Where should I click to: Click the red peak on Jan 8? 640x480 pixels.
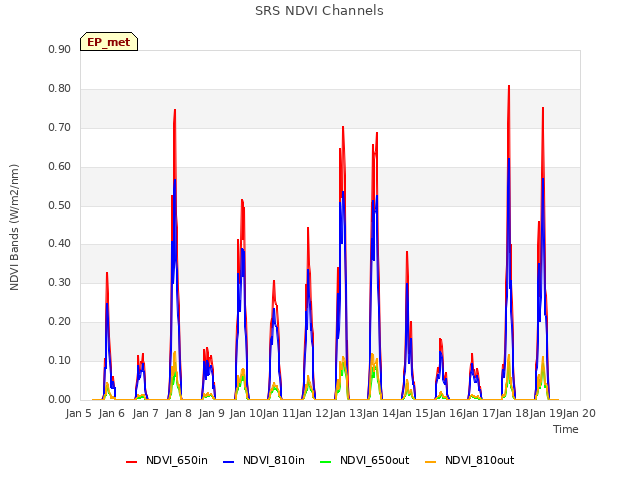click(175, 110)
